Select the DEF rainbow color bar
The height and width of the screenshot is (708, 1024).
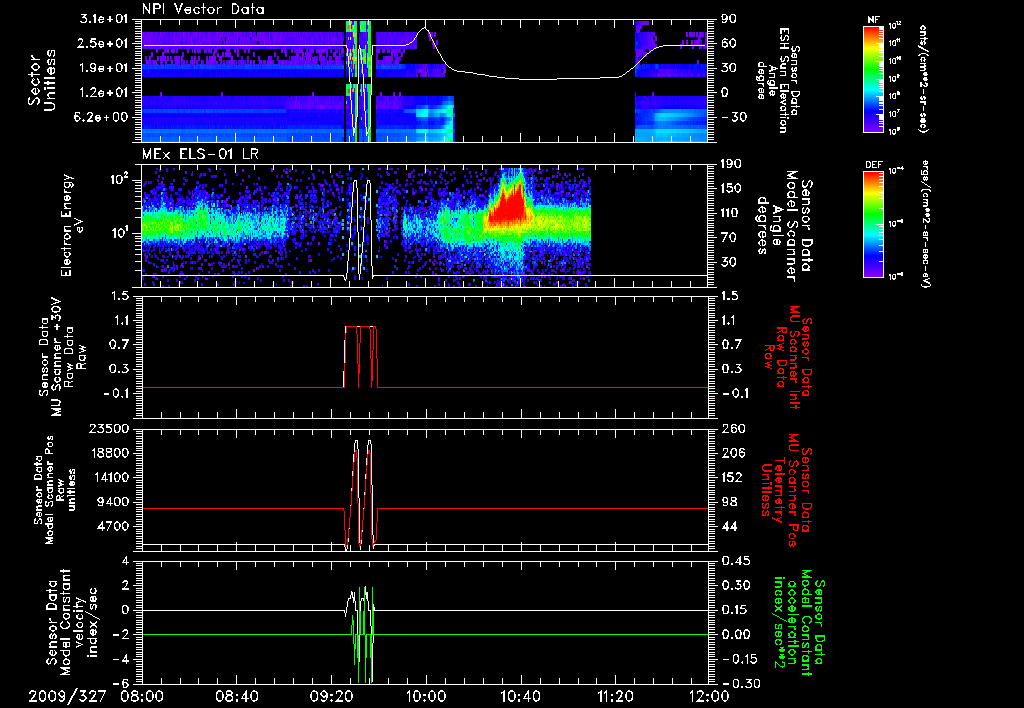tap(873, 224)
